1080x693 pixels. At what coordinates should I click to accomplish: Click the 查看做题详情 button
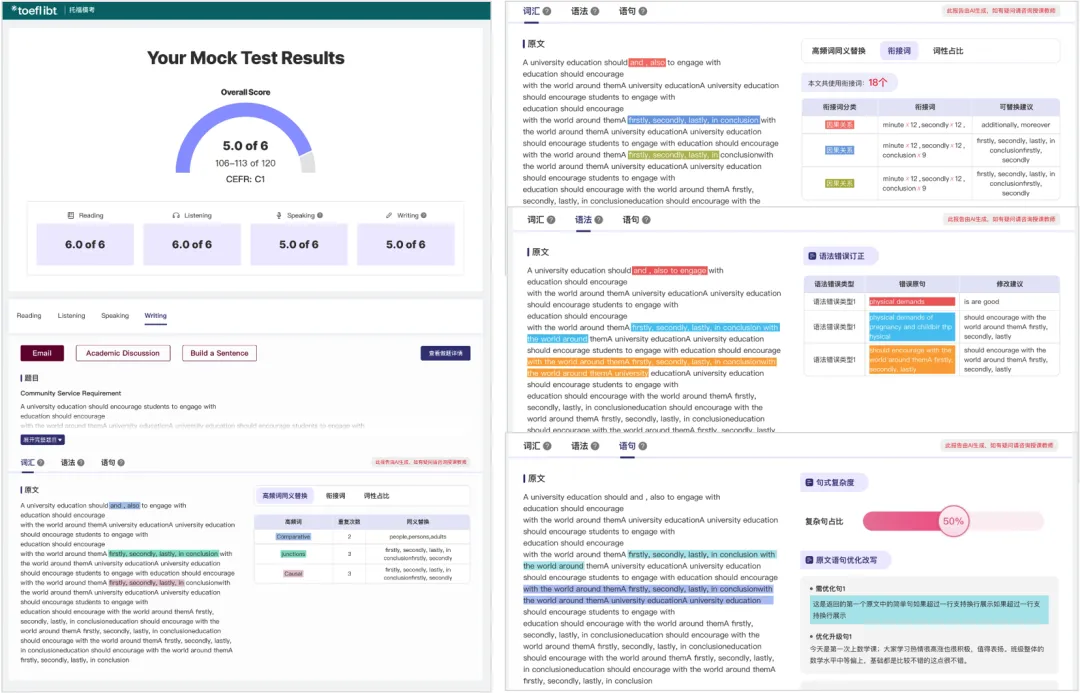click(445, 353)
